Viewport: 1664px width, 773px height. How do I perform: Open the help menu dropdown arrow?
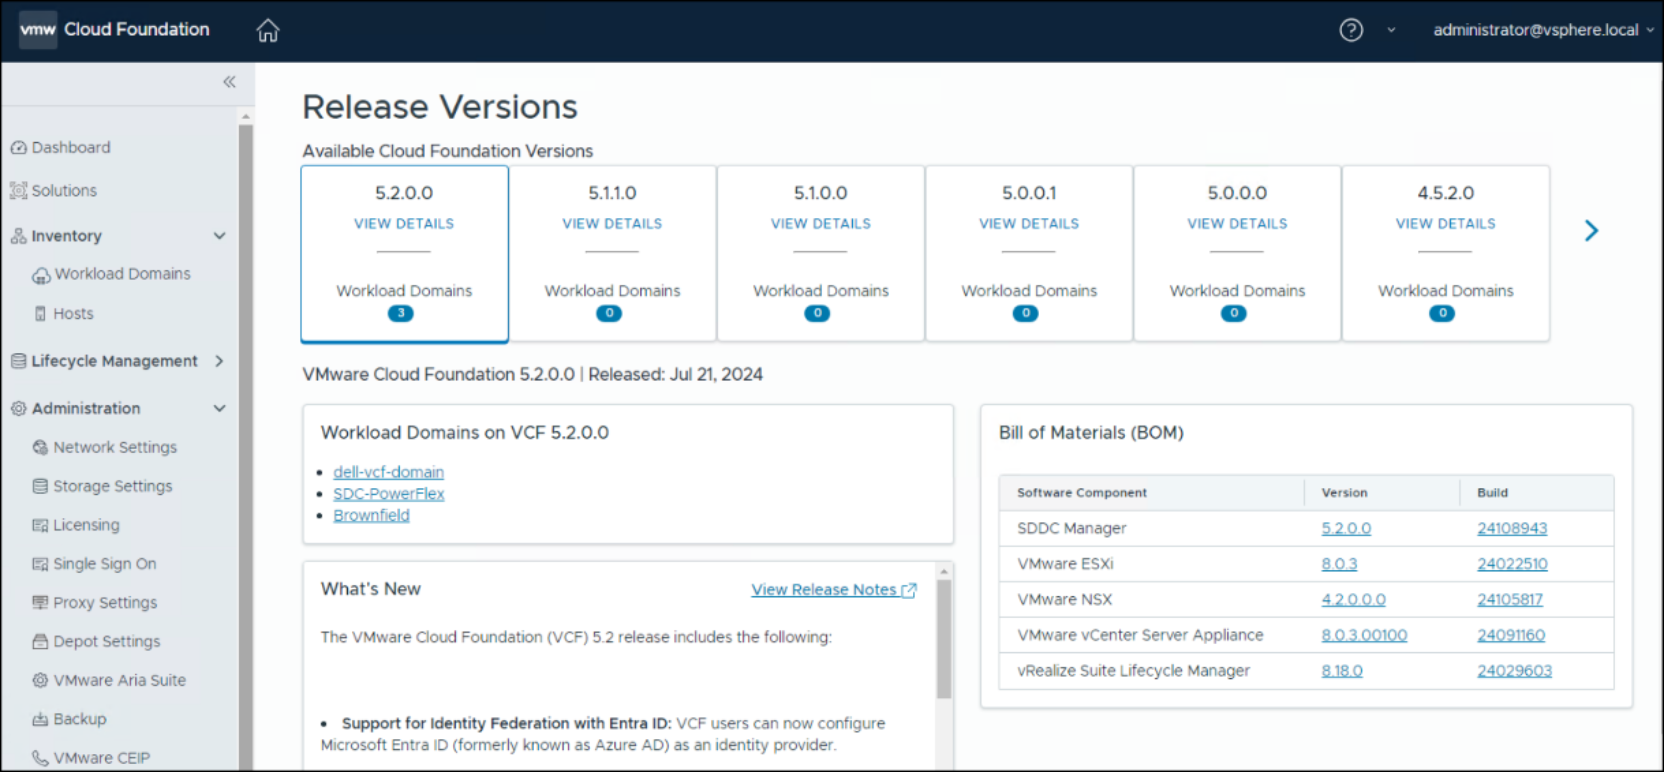pyautogui.click(x=1391, y=30)
